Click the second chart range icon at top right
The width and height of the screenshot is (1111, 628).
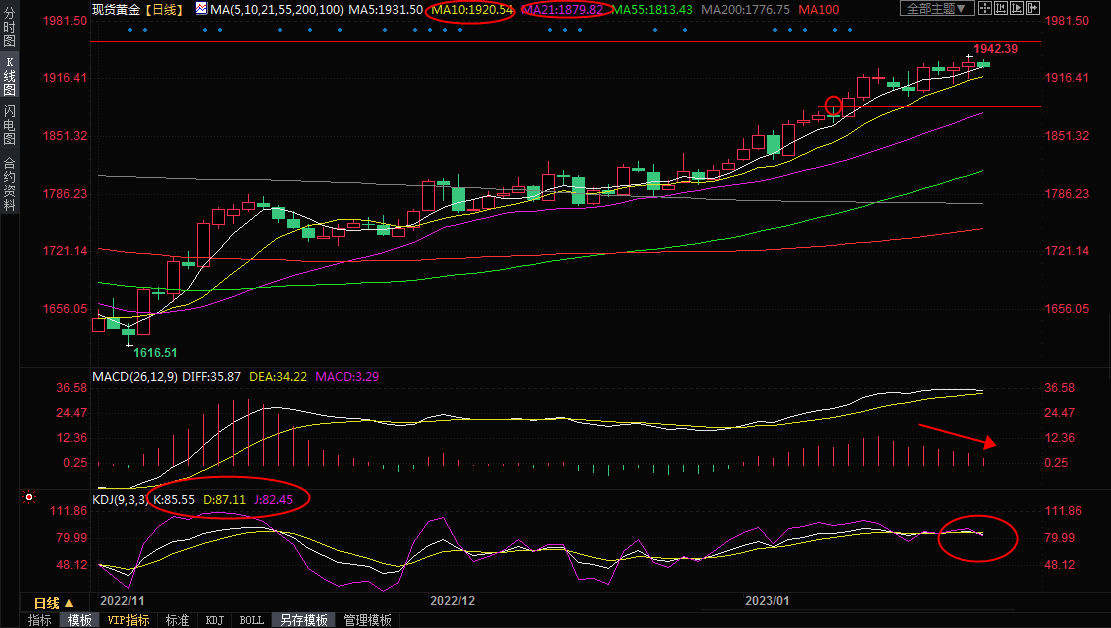1002,9
